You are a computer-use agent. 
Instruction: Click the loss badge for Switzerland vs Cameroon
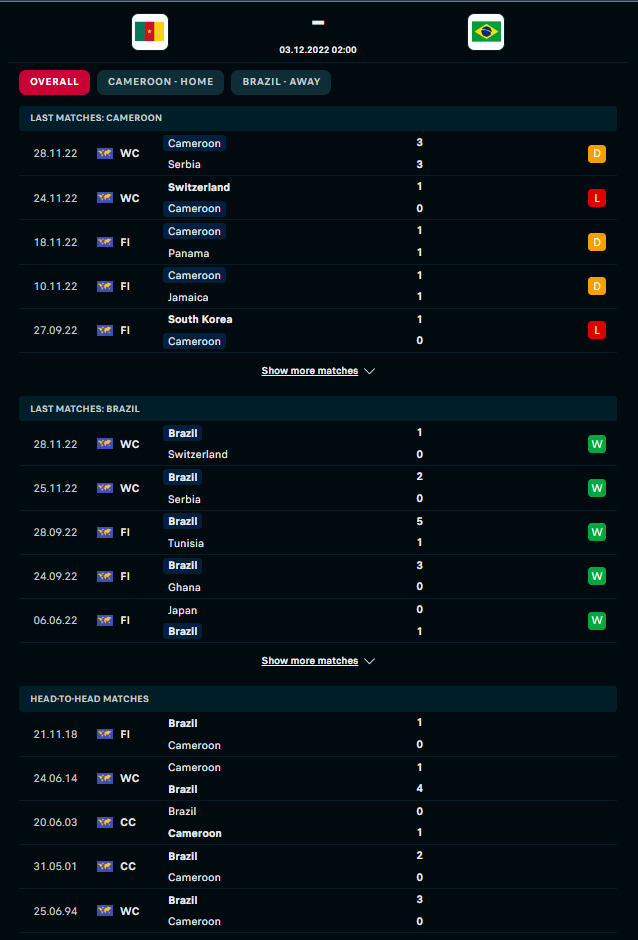[597, 198]
